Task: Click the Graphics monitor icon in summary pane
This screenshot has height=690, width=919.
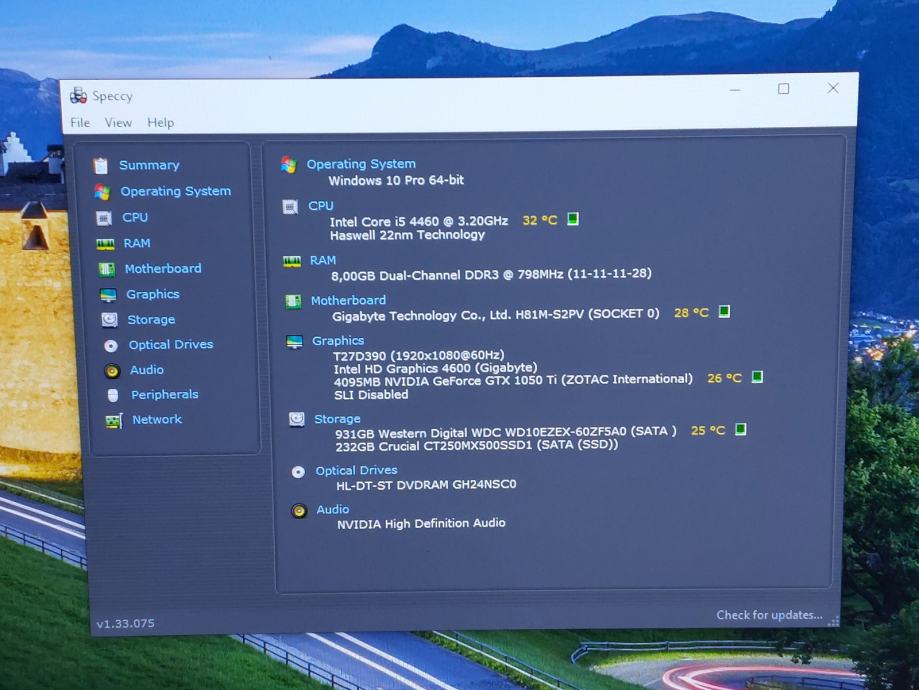Action: [294, 342]
